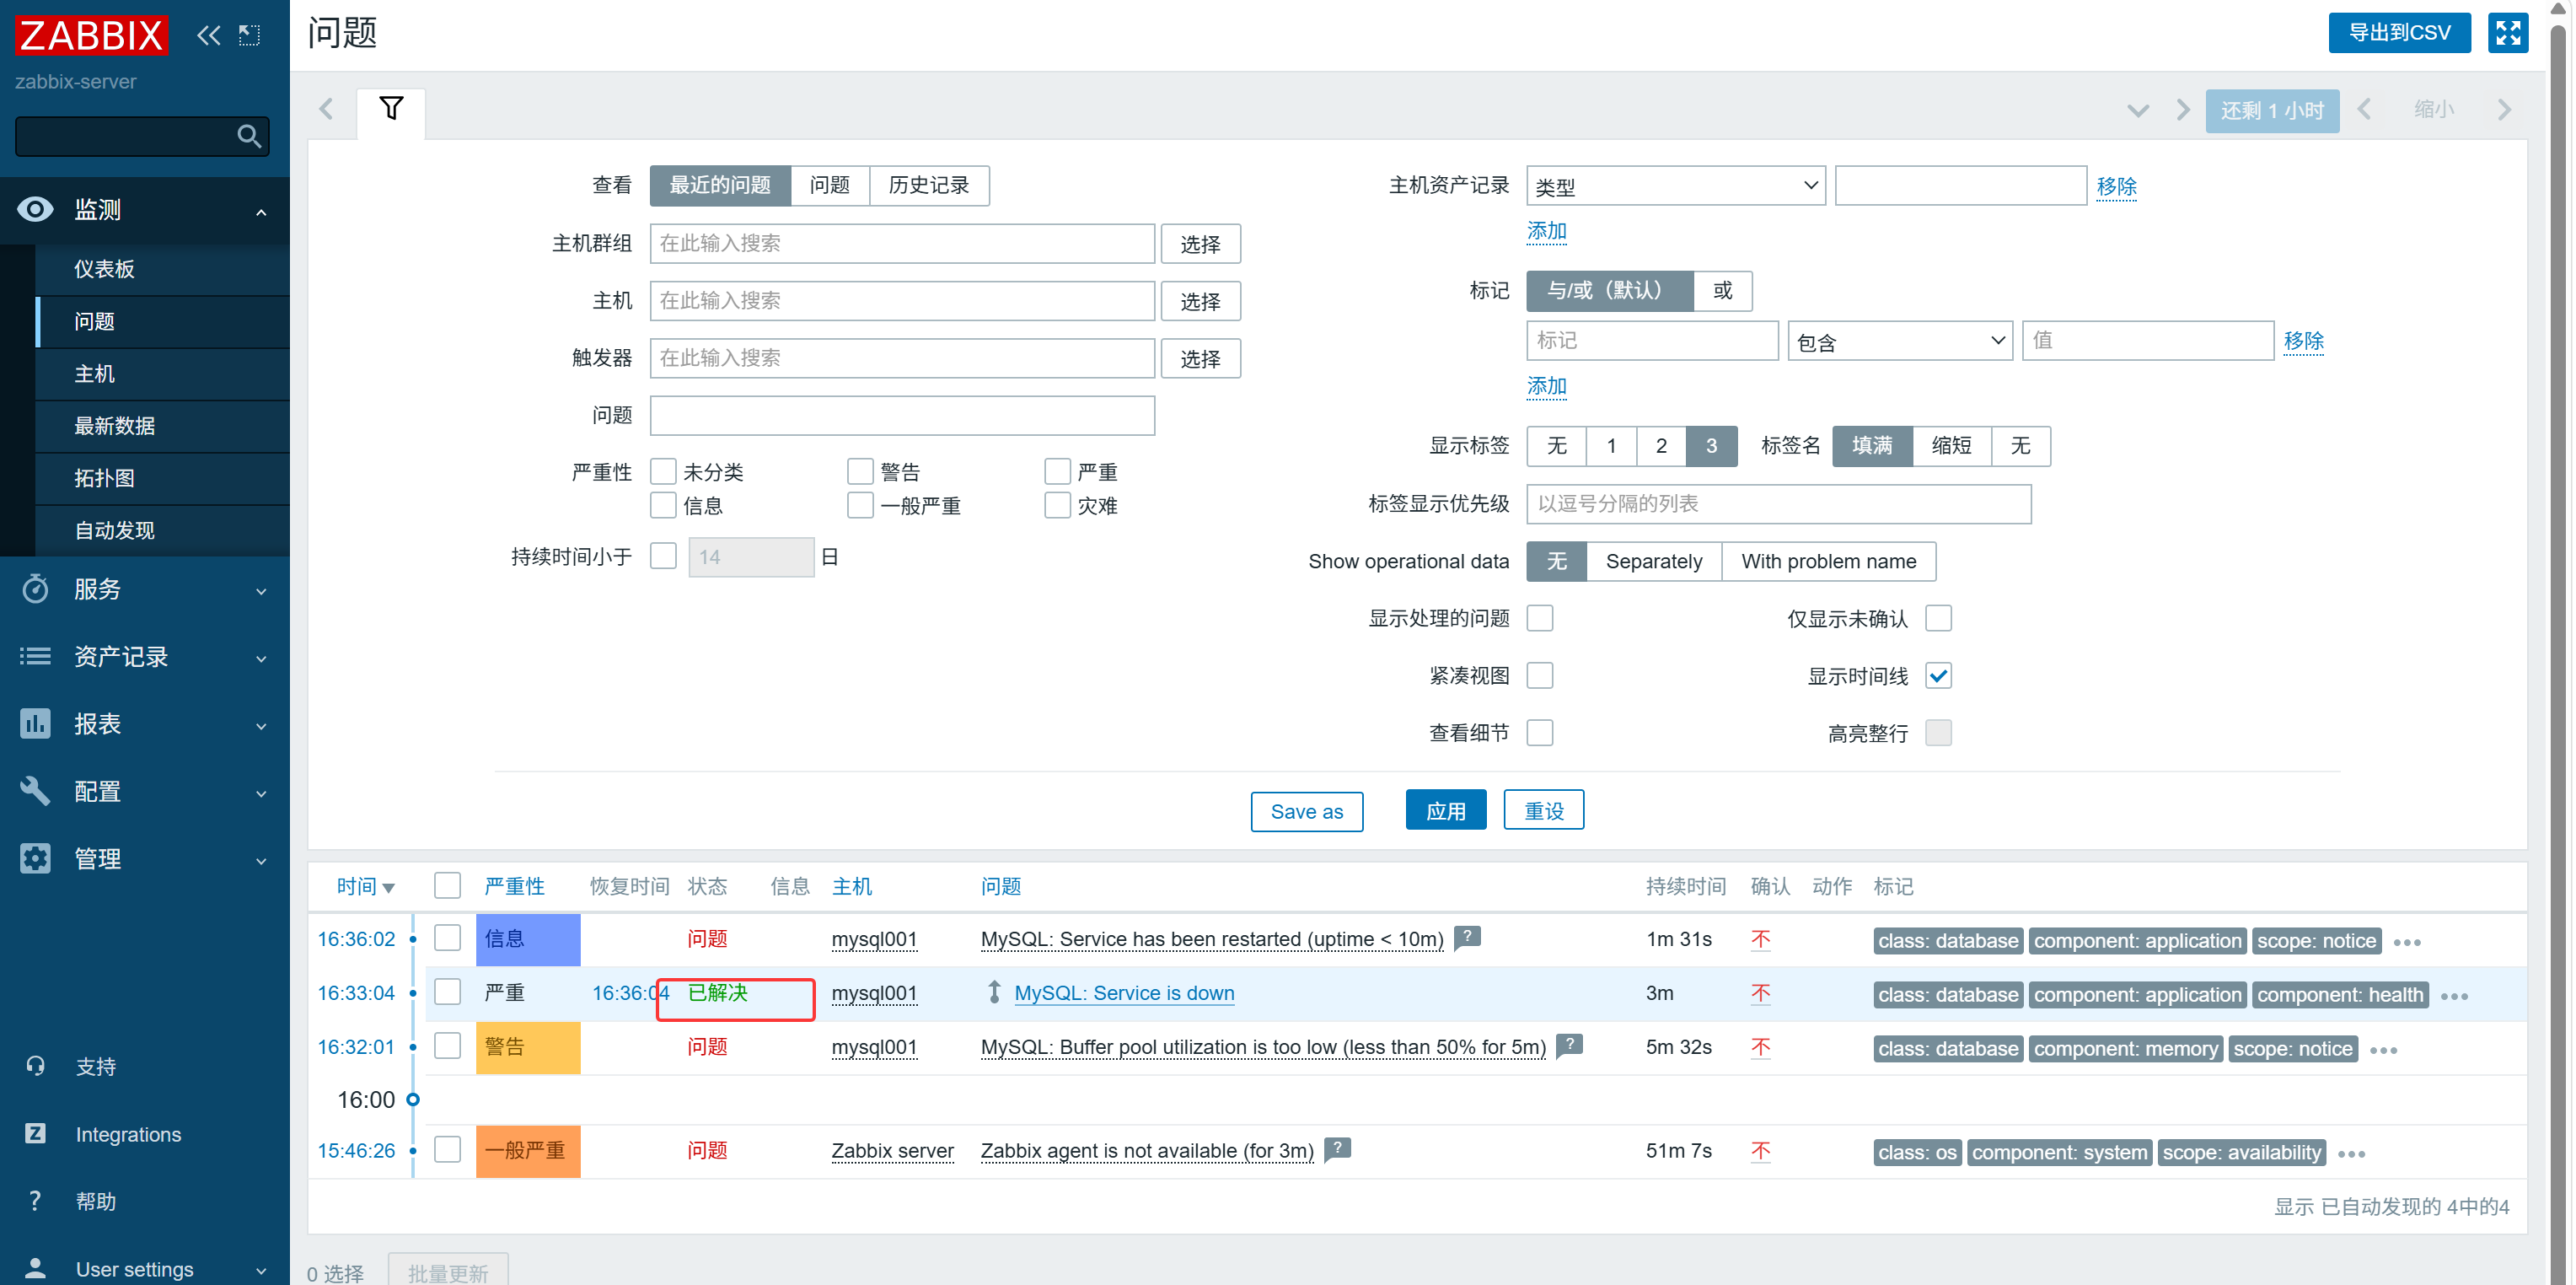Click the 资产记录 list icon
The height and width of the screenshot is (1285, 2576).
pos(35,656)
